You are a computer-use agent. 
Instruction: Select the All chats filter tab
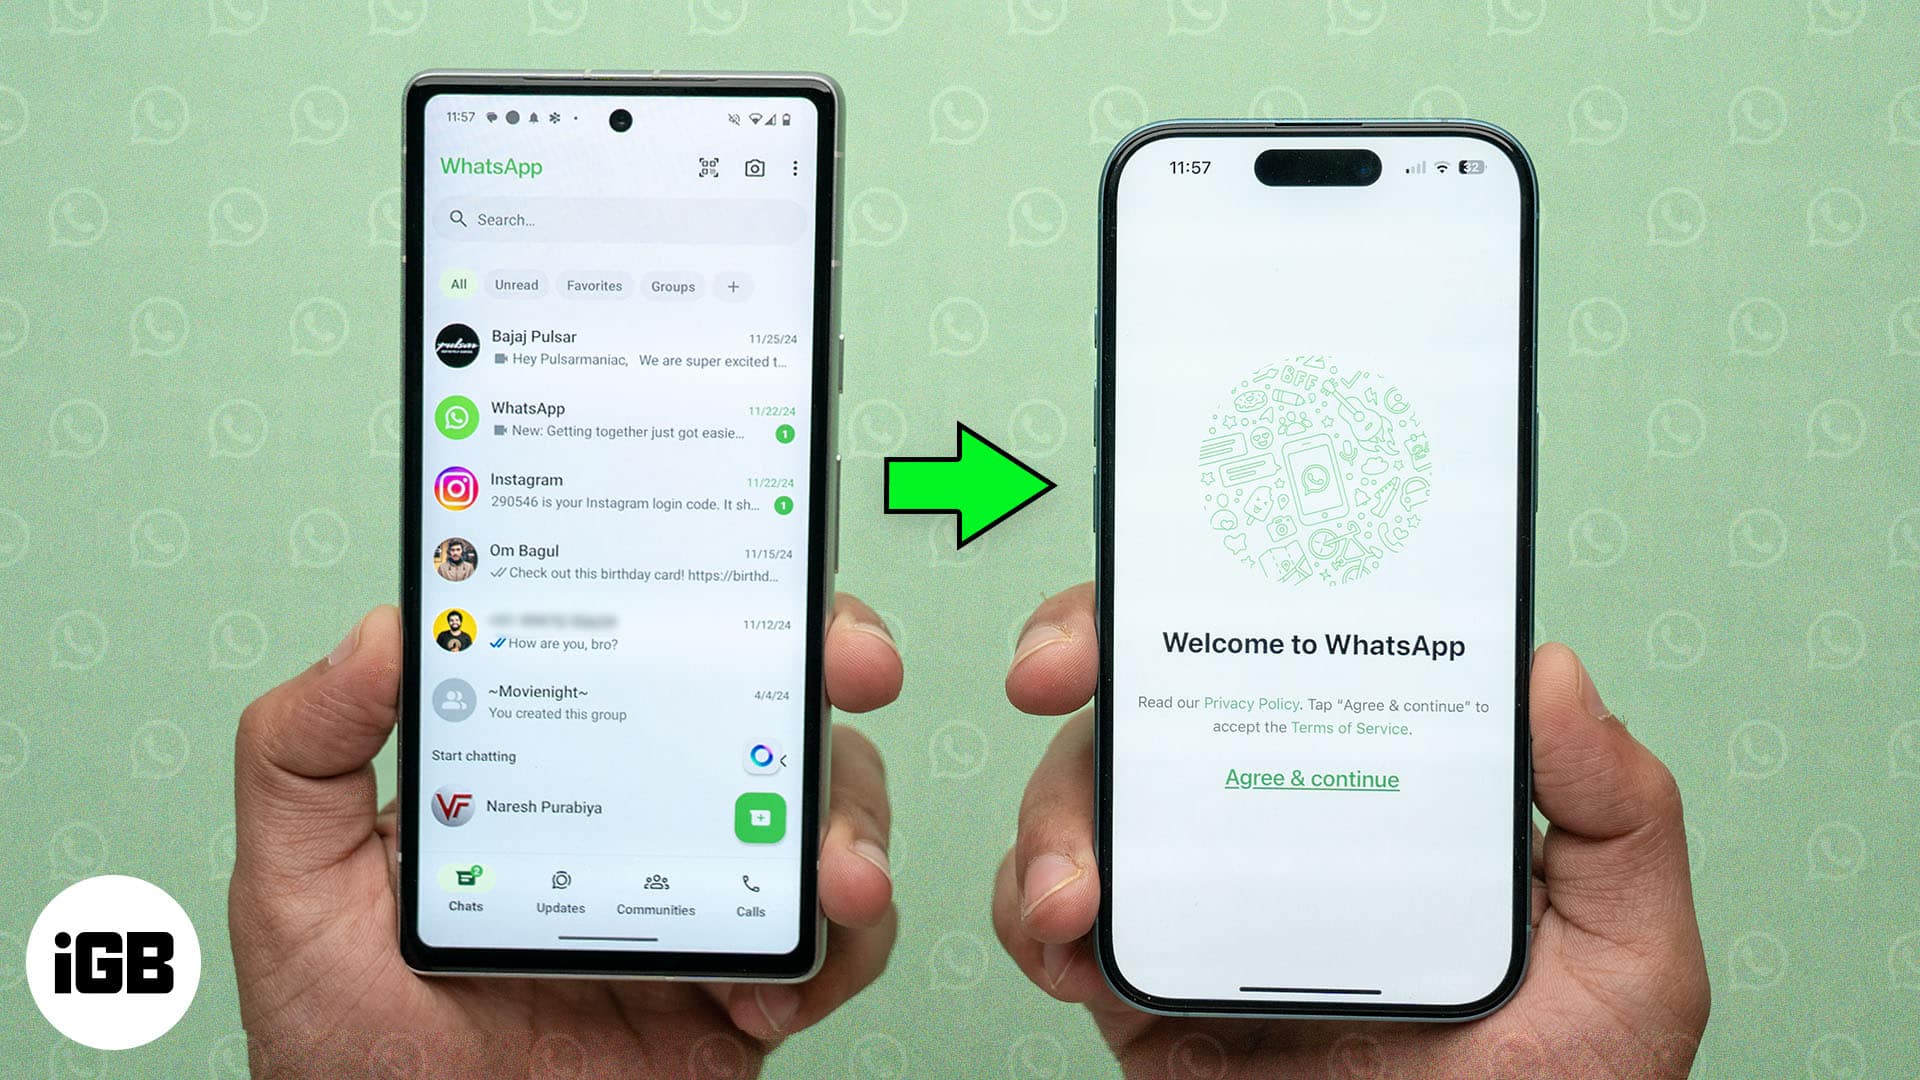click(x=458, y=285)
